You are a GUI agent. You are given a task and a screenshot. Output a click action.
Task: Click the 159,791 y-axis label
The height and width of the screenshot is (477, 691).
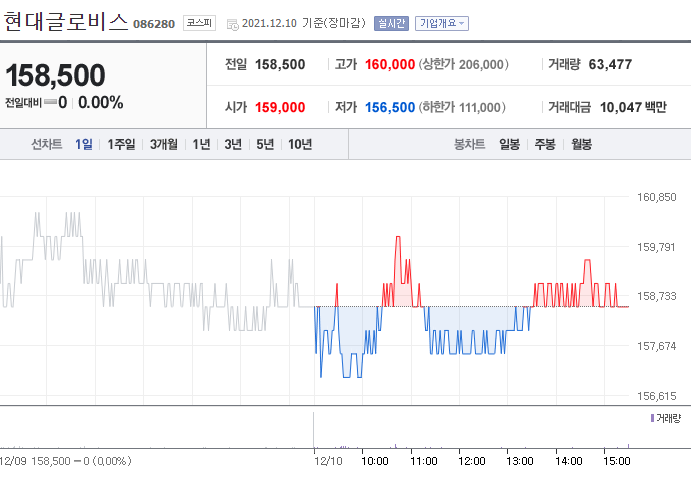tap(656, 247)
